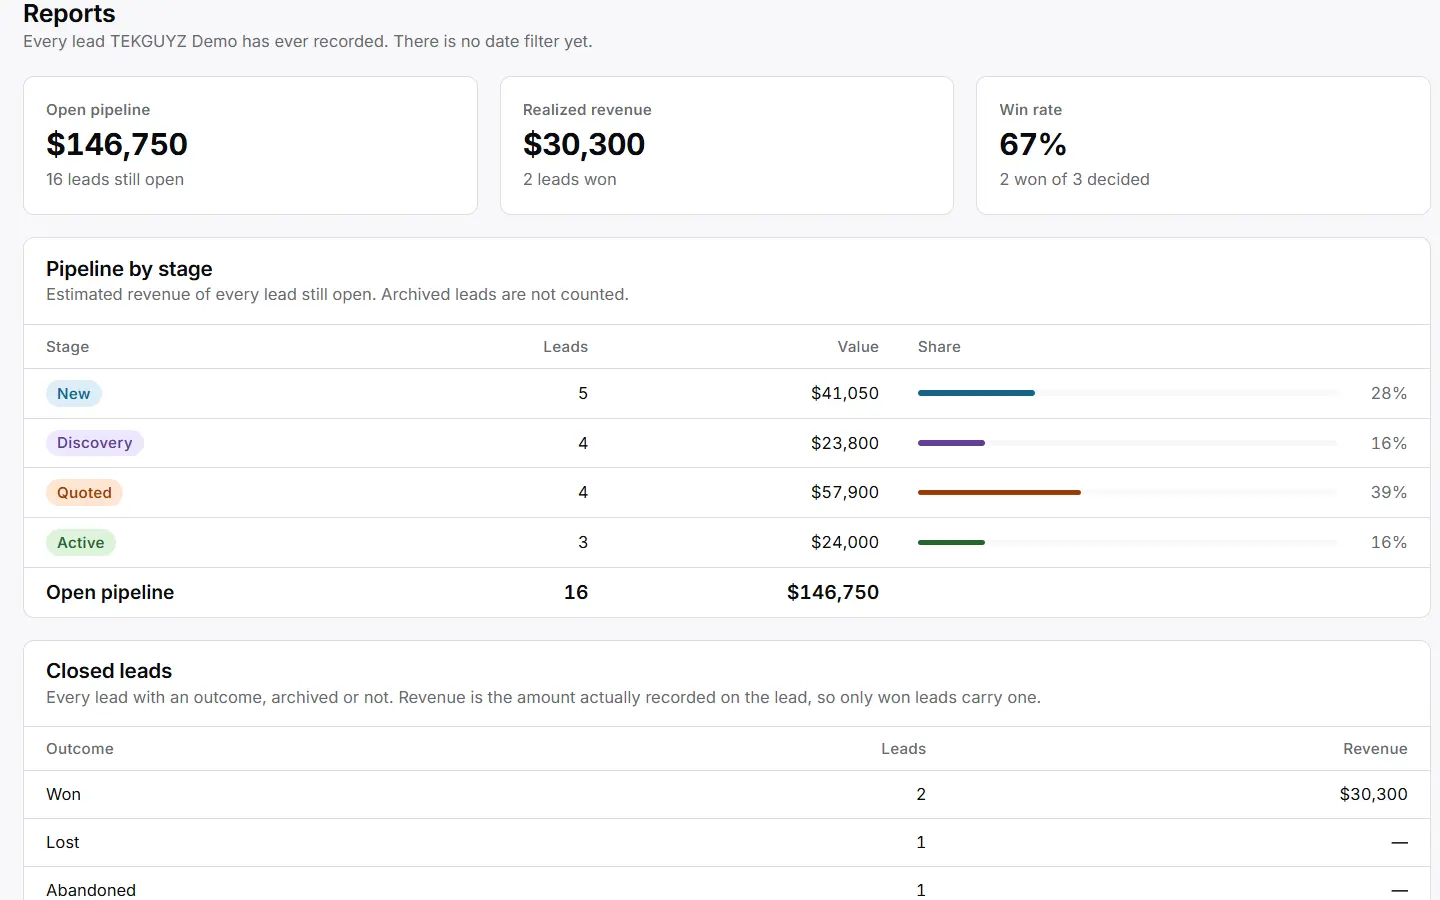Click the $57,900 value in Quoted row
The height and width of the screenshot is (900, 1440).
[x=845, y=493]
